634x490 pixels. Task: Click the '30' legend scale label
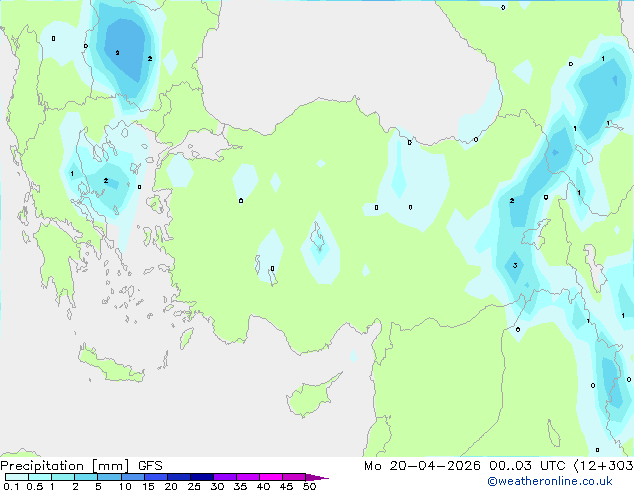point(217,486)
